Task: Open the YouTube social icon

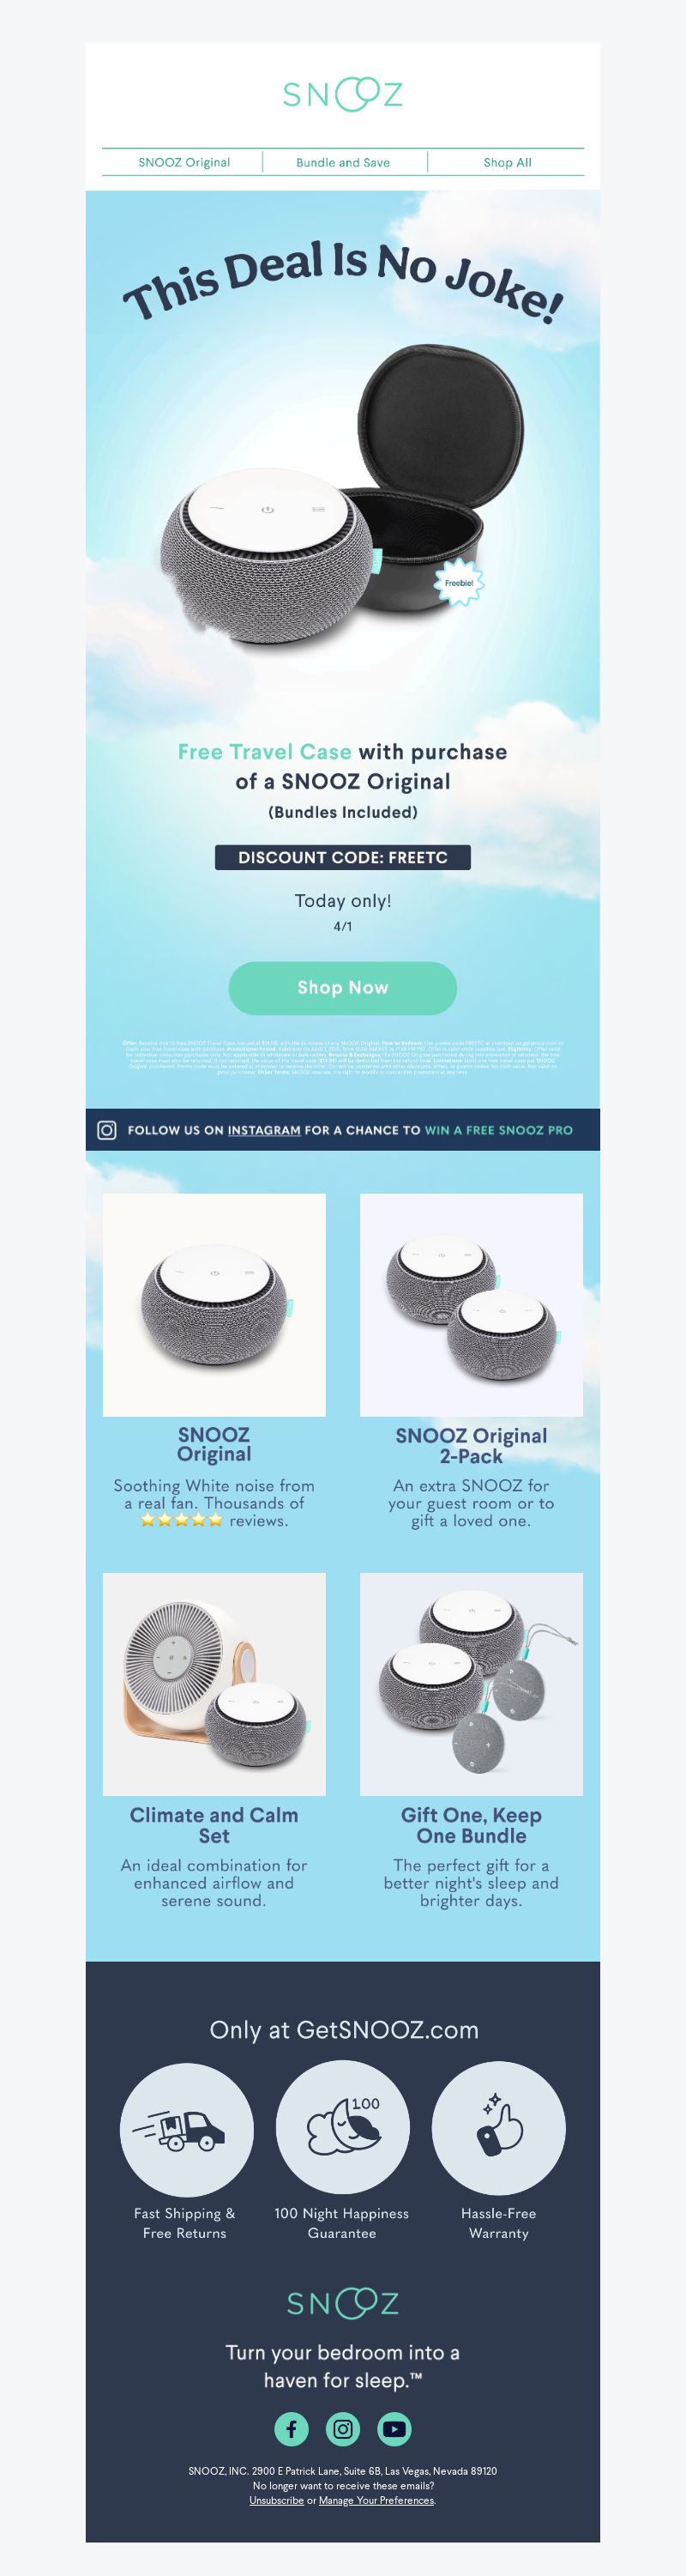Action: click(394, 2427)
